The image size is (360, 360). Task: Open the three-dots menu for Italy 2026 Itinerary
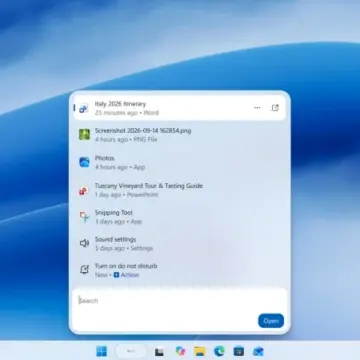coord(257,108)
